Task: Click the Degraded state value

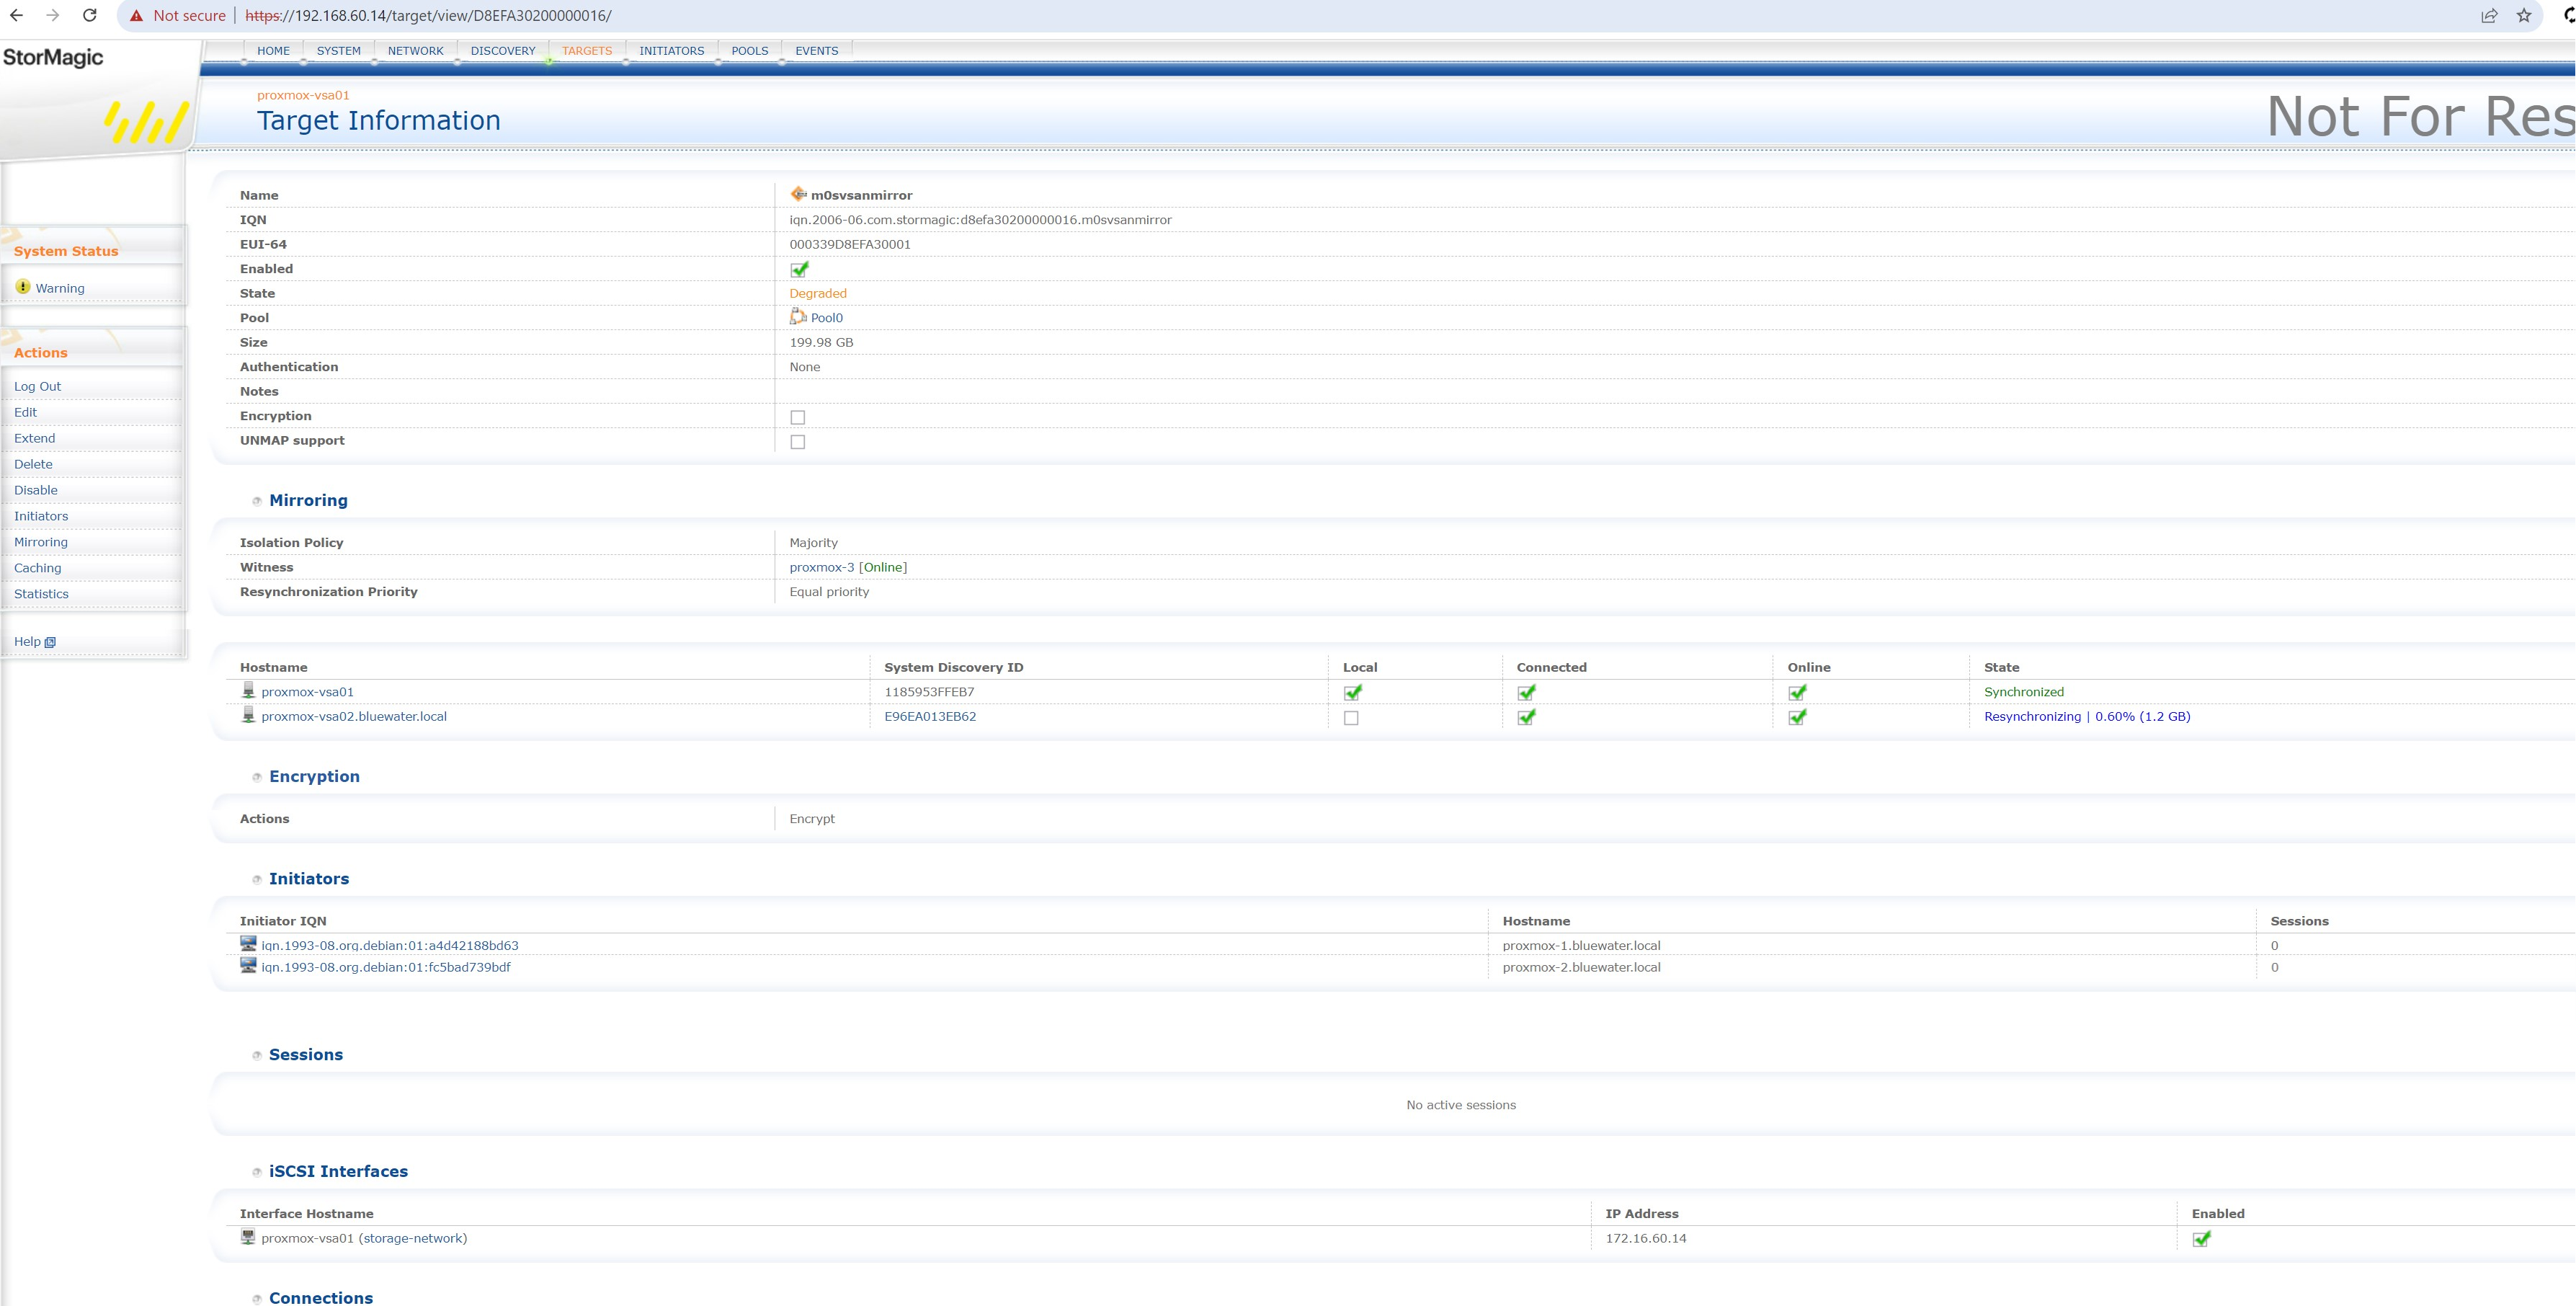Action: [x=818, y=293]
